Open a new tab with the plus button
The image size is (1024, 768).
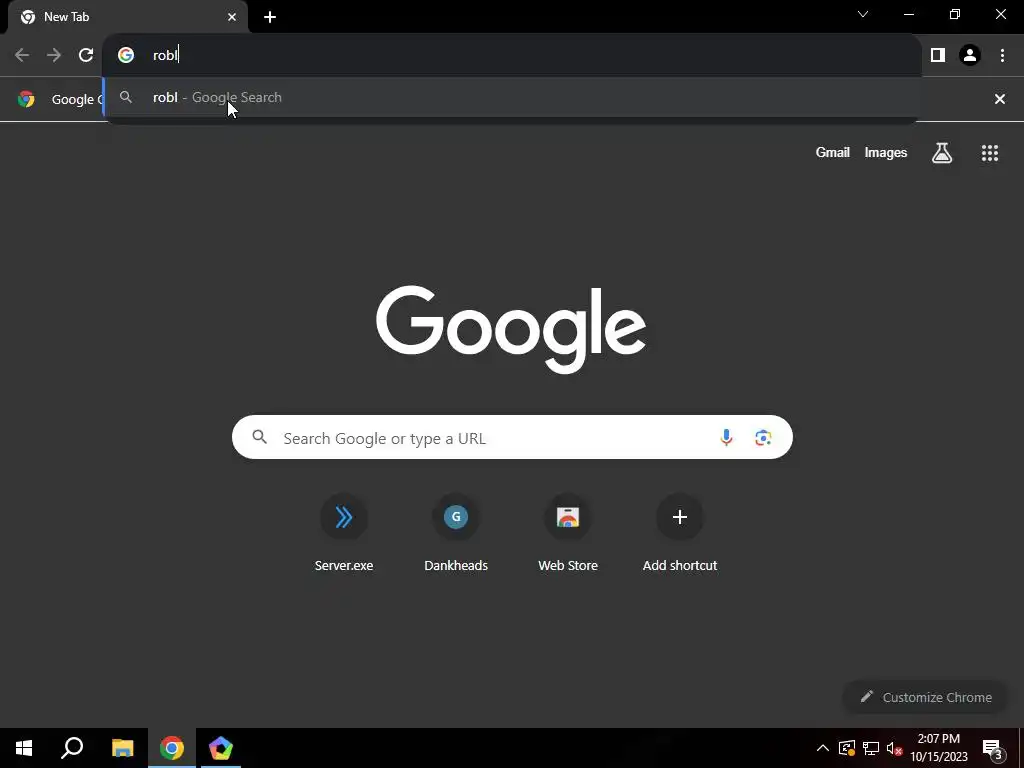(270, 17)
